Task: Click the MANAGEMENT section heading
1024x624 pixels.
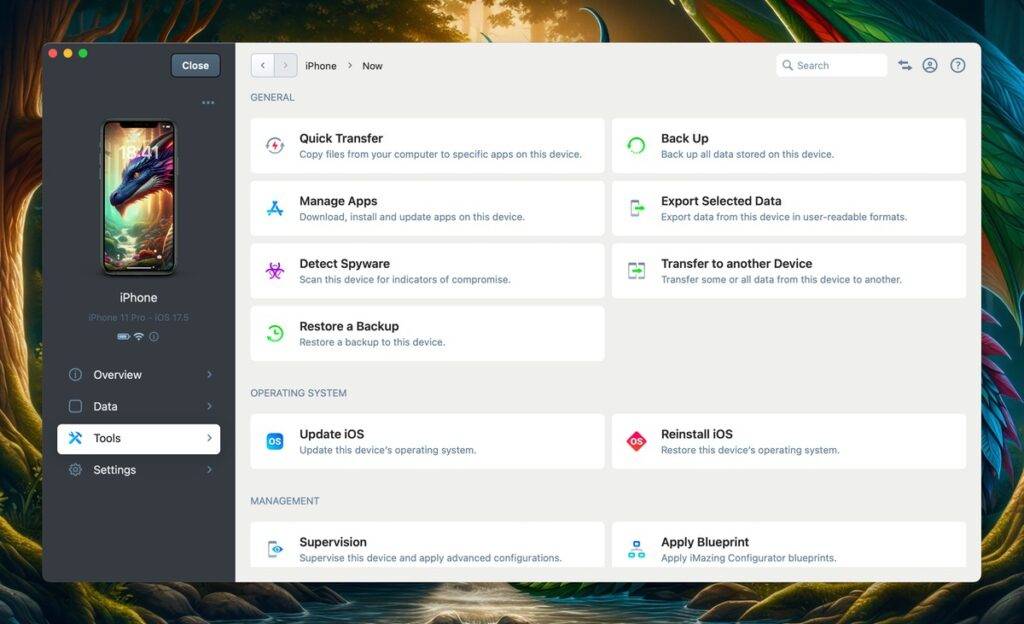Action: (285, 501)
